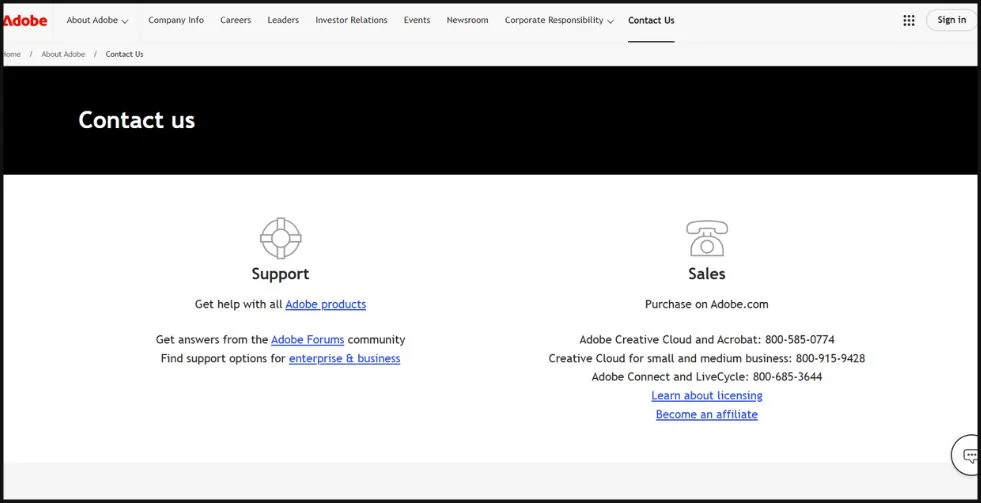Expand the About Adobe dropdown
981x503 pixels.
[98, 20]
